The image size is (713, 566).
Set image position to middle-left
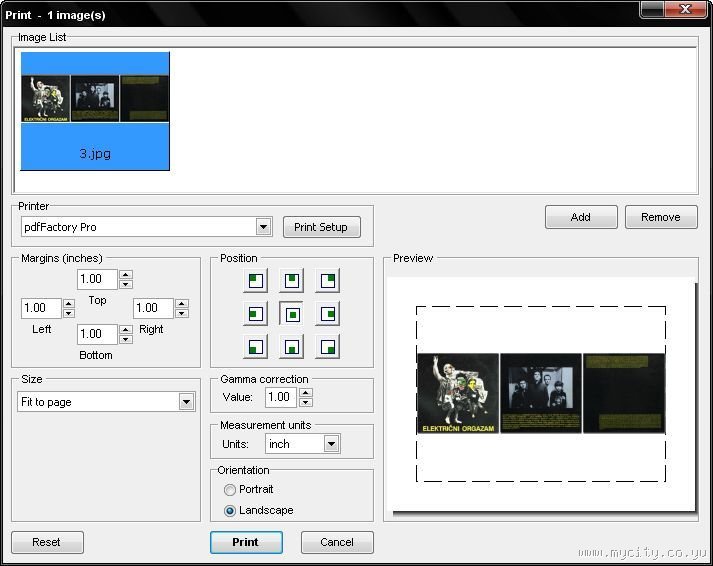[256, 314]
